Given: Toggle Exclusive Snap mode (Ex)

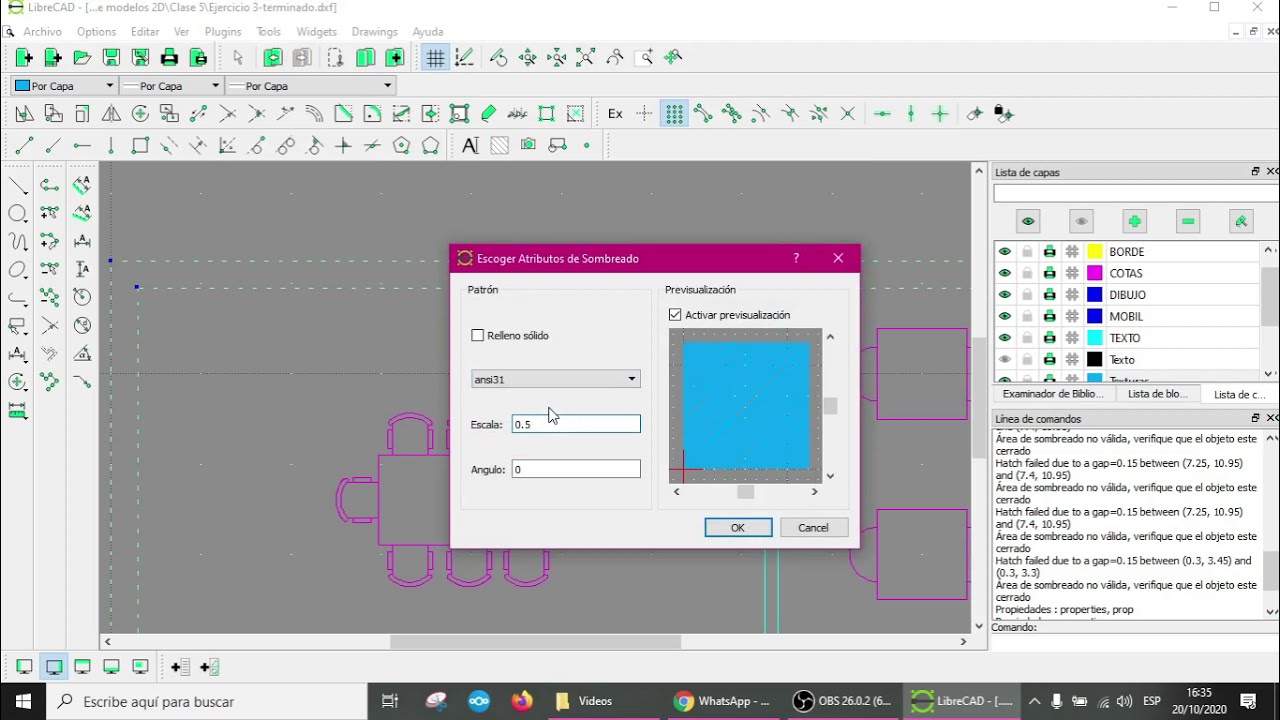Looking at the screenshot, I should (x=615, y=114).
